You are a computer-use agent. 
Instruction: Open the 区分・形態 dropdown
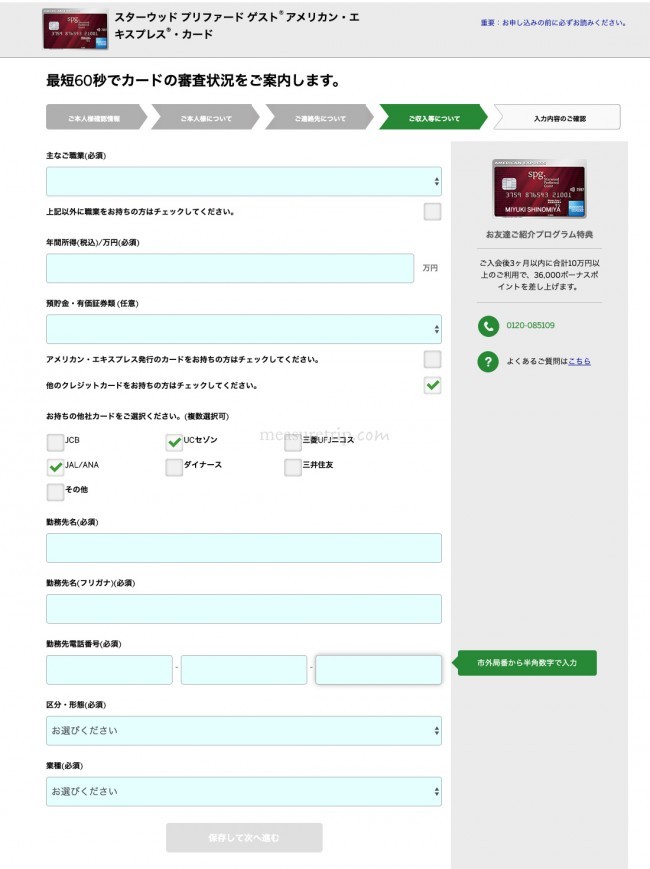point(244,731)
